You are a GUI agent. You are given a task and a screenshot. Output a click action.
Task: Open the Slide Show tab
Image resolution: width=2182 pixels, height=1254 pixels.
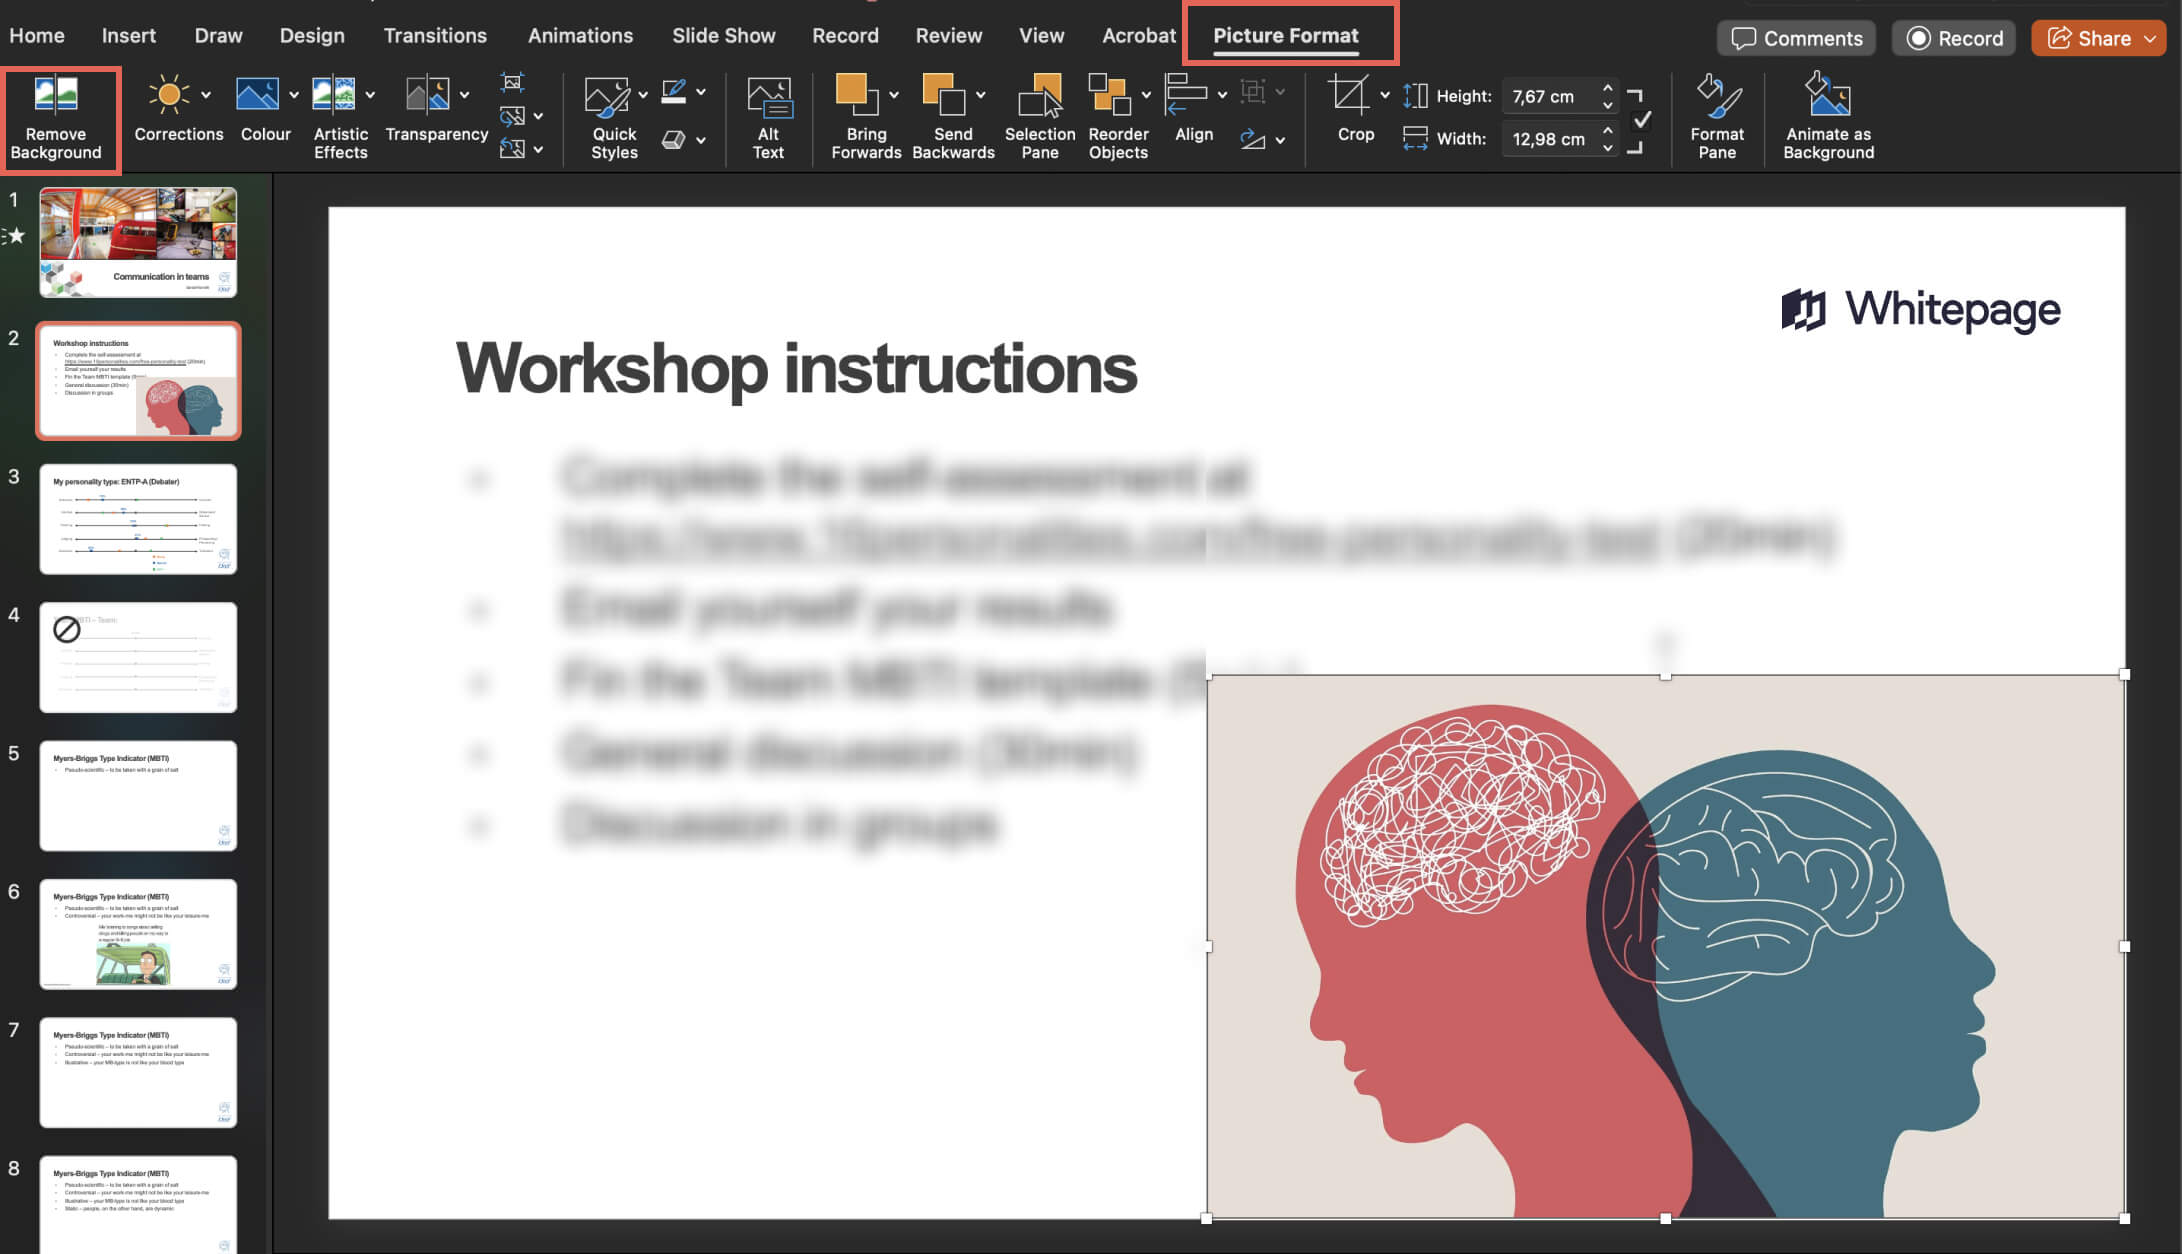(723, 35)
